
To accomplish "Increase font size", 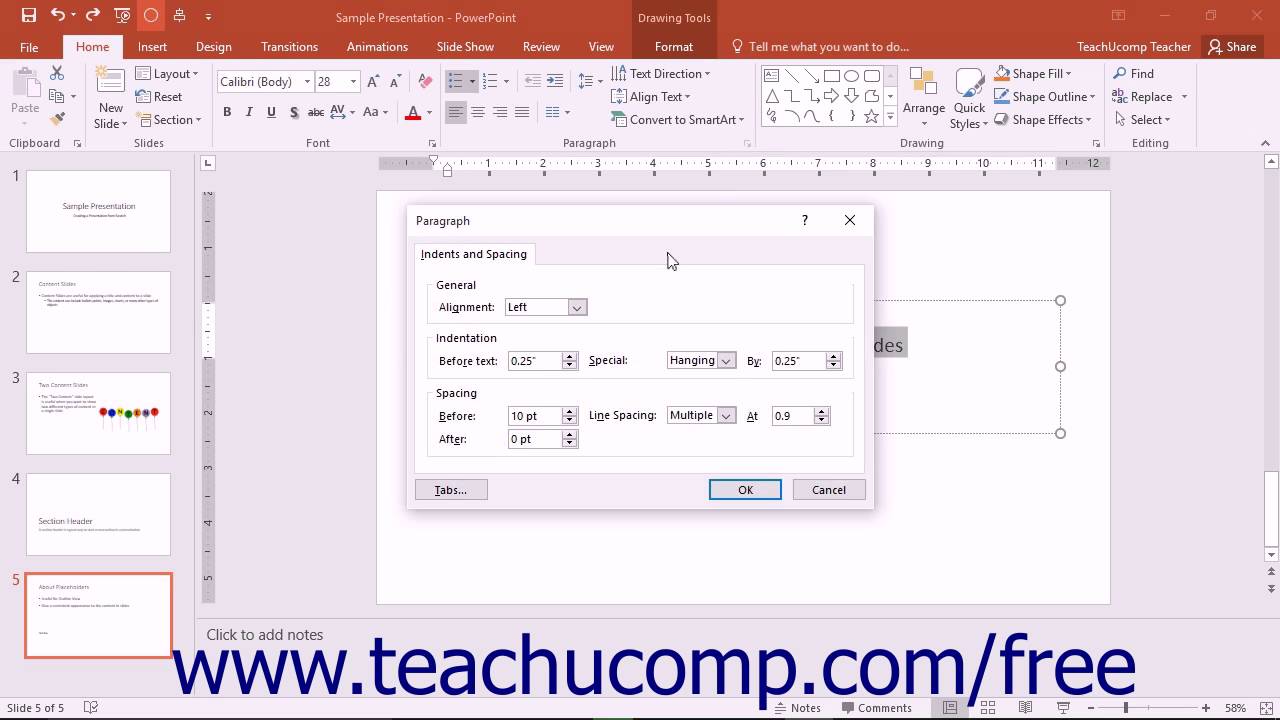I will (373, 82).
